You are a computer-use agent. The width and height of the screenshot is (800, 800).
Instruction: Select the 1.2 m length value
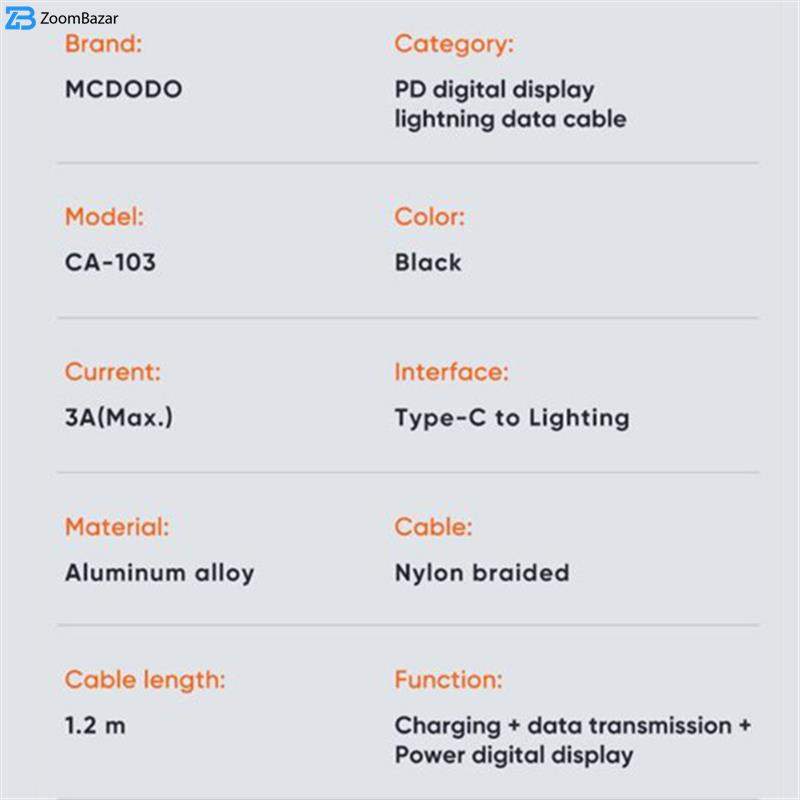point(95,725)
